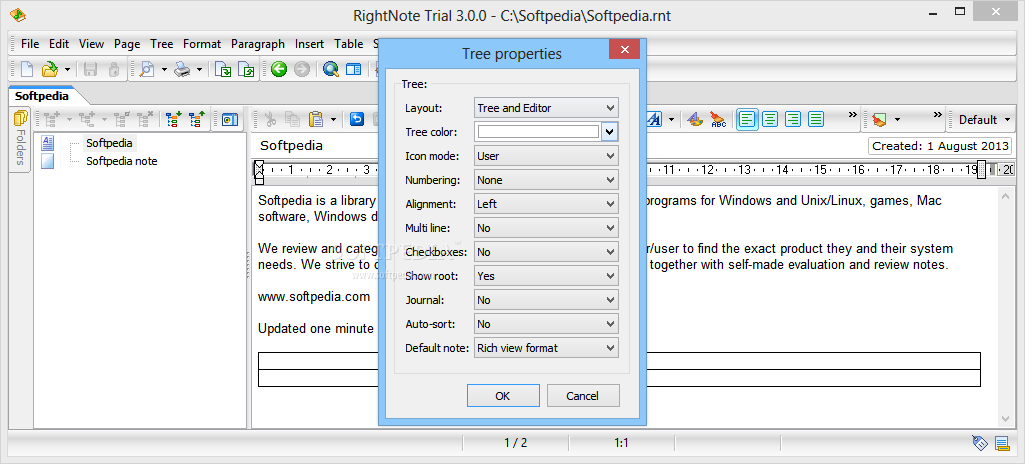1025x464 pixels.
Task: Print using the printer icon
Action: pyautogui.click(x=182, y=69)
